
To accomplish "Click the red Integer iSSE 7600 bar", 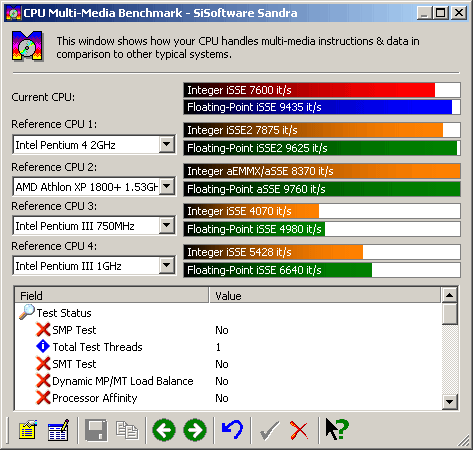I will 322,90.
